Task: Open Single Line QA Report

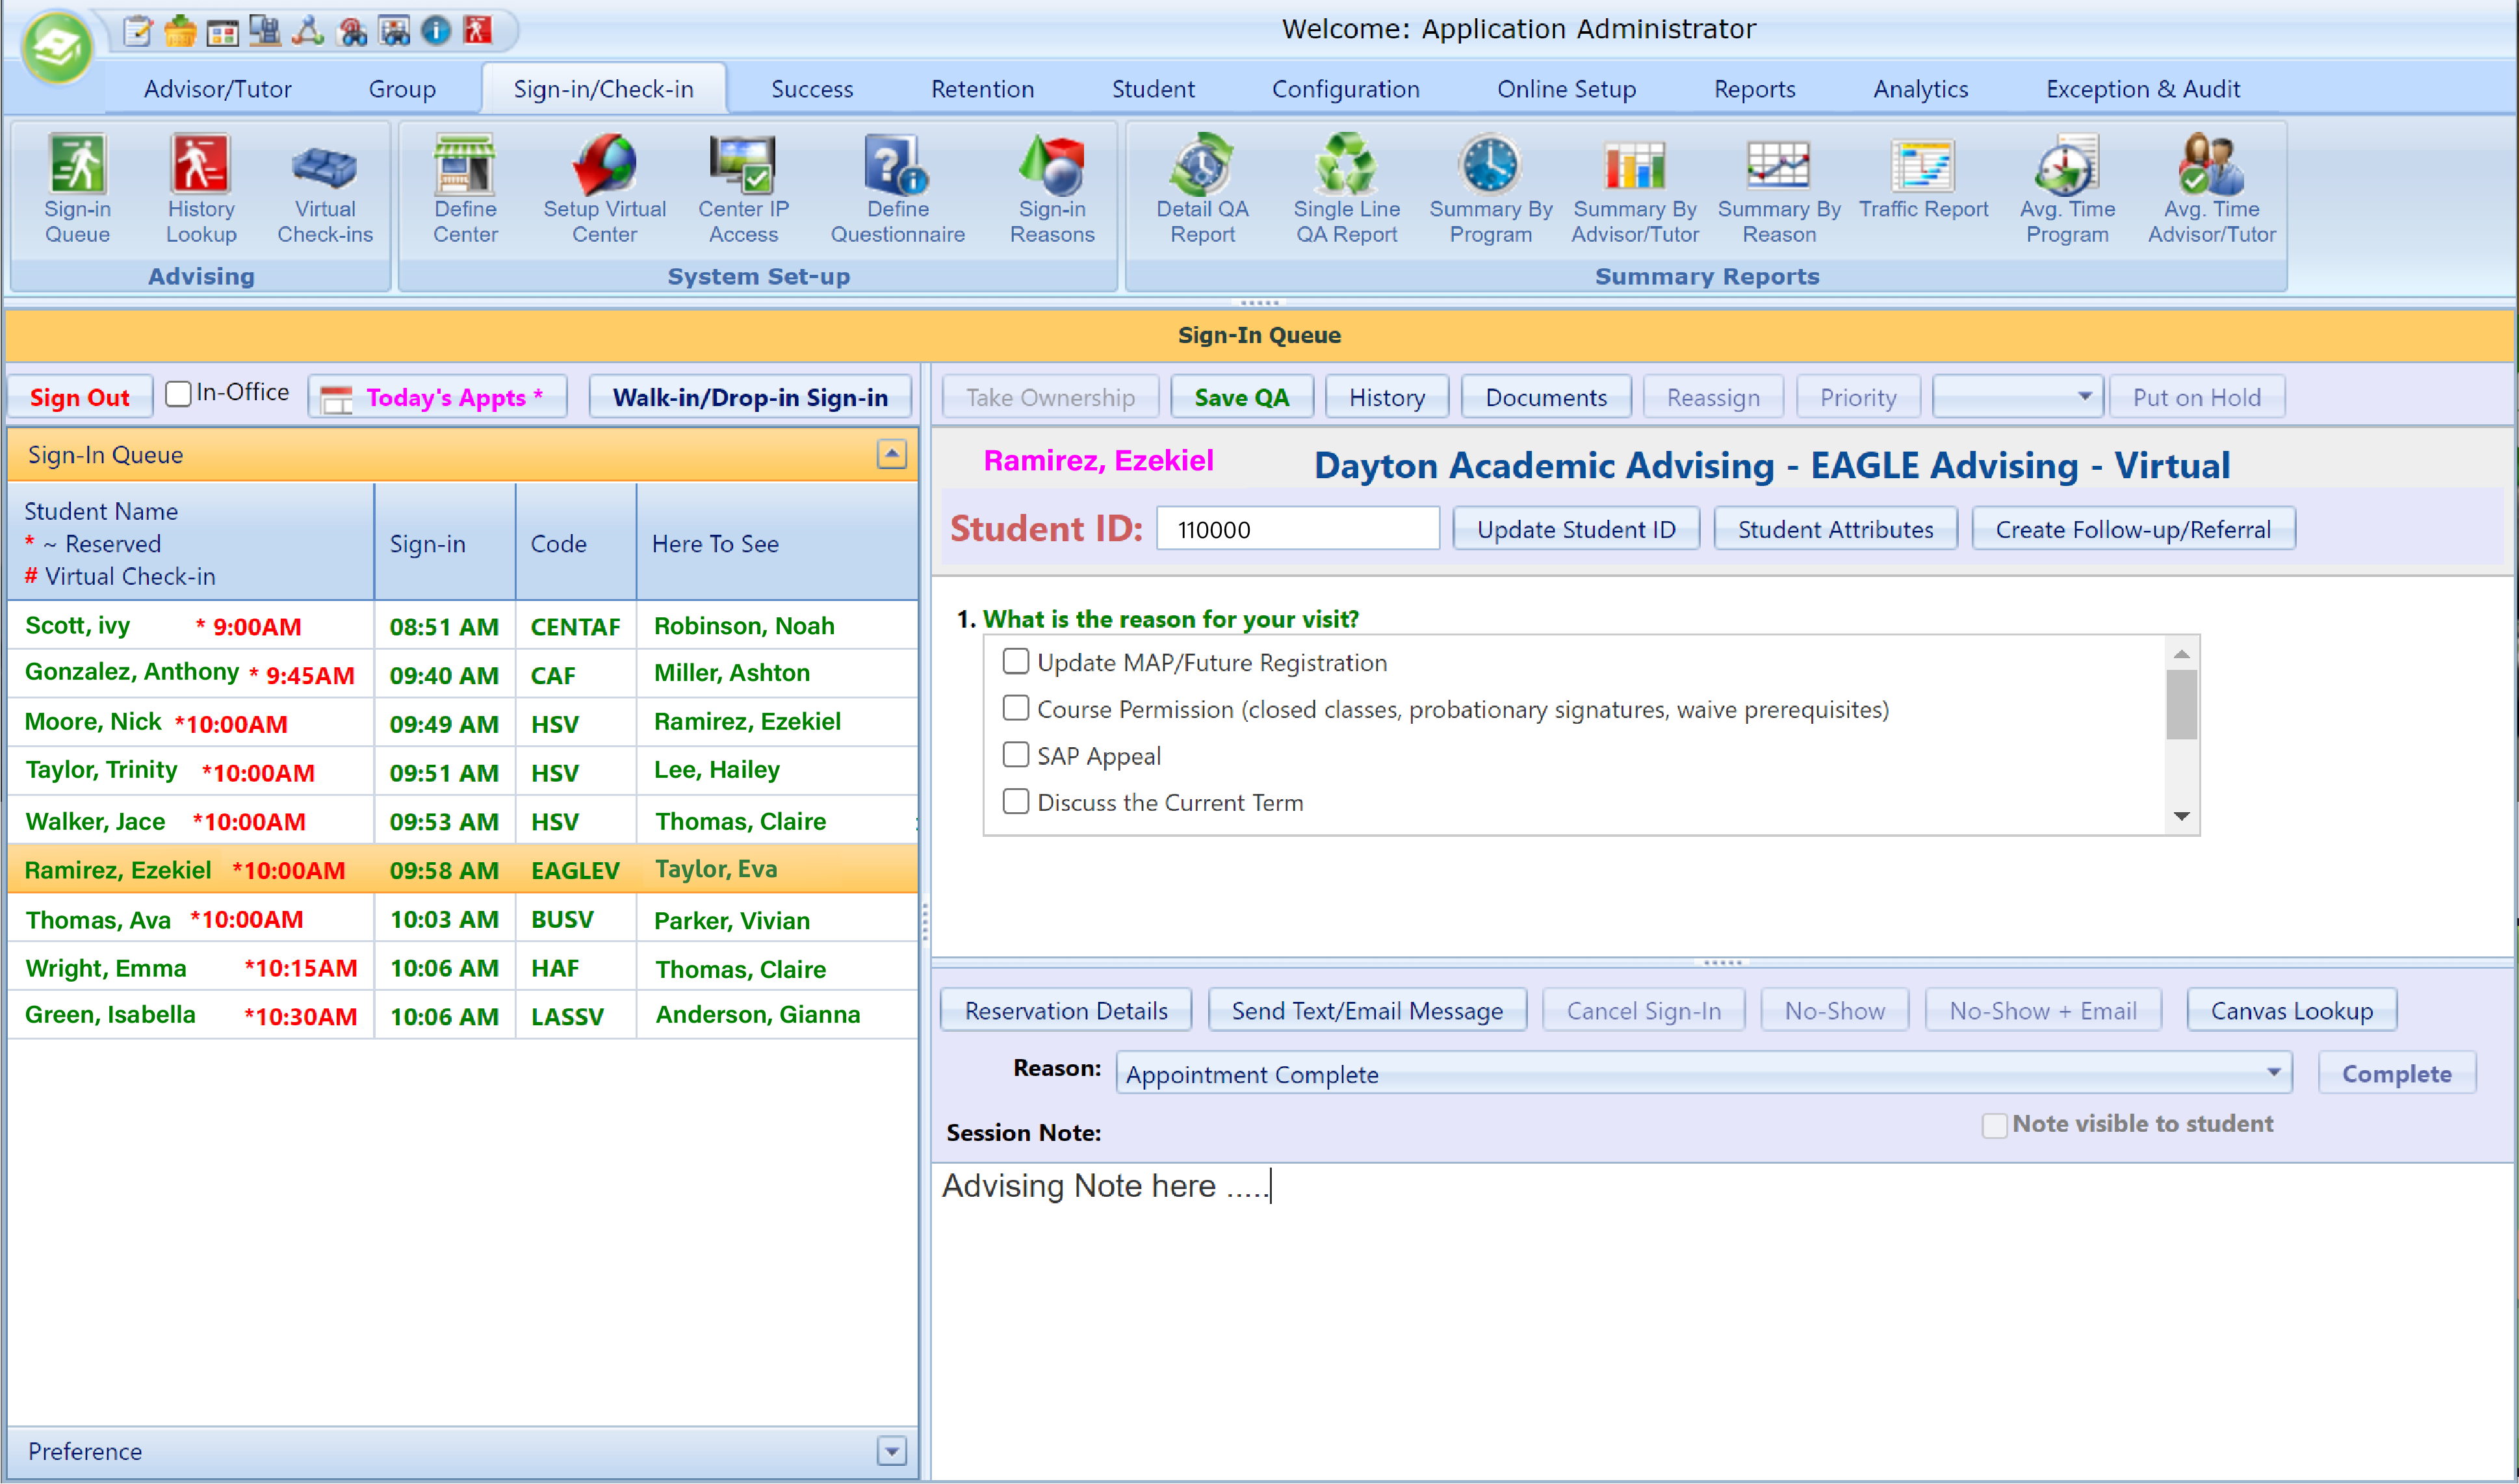Action: 1346,190
